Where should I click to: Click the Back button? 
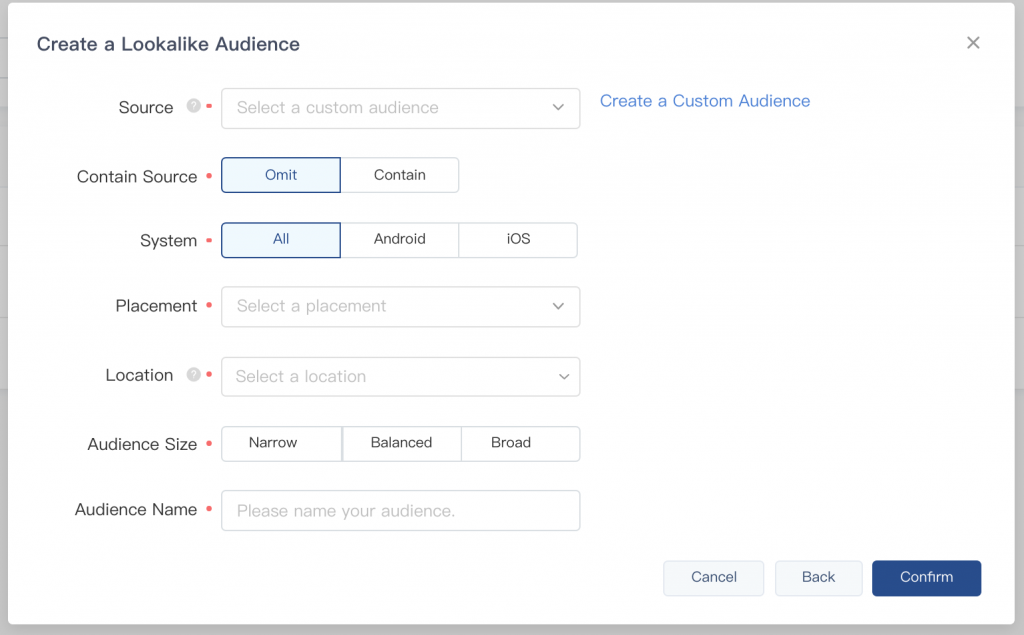pyautogui.click(x=818, y=578)
